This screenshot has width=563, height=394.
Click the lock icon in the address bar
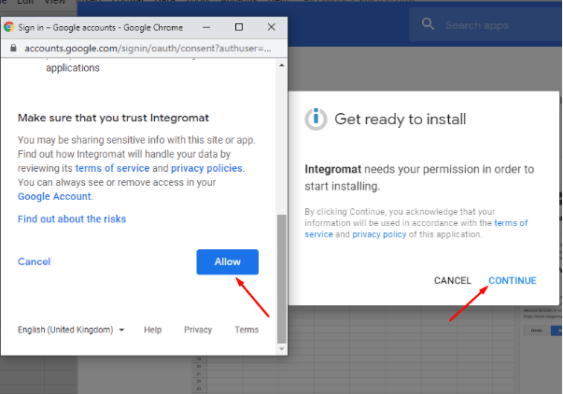pos(13,48)
